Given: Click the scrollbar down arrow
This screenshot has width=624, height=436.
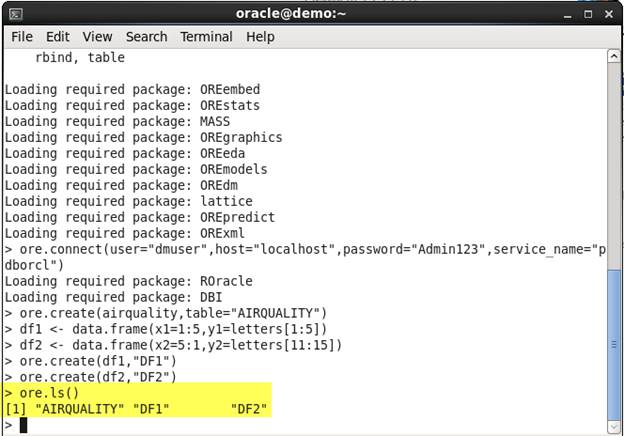Looking at the screenshot, I should tap(614, 426).
